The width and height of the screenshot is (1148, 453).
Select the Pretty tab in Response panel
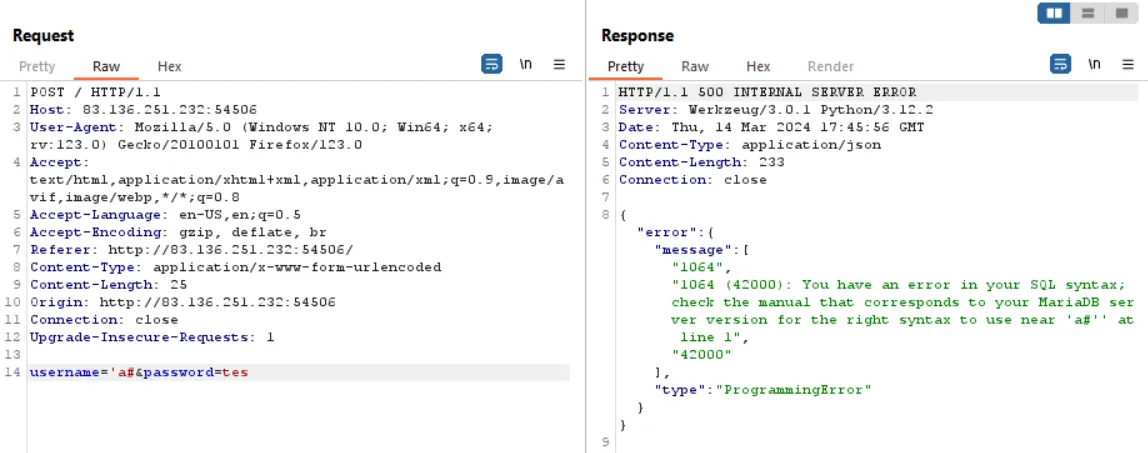626,67
